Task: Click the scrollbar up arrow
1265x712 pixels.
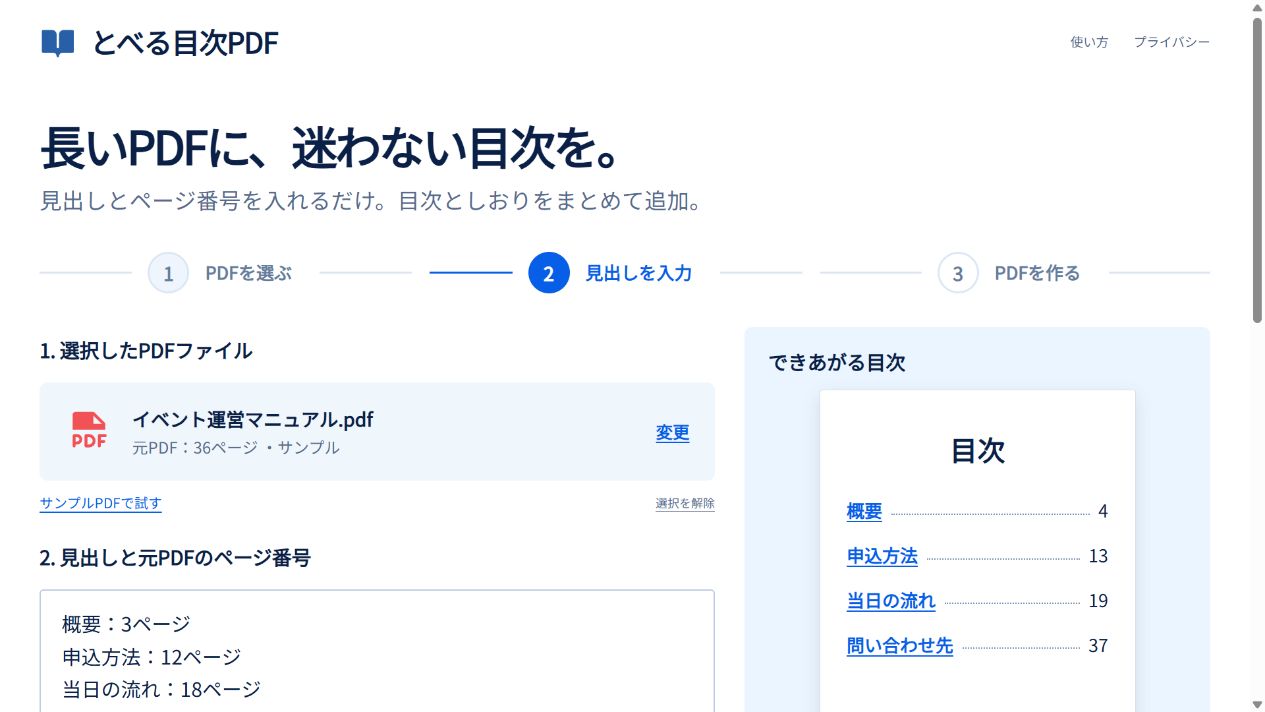Action: [x=1257, y=7]
